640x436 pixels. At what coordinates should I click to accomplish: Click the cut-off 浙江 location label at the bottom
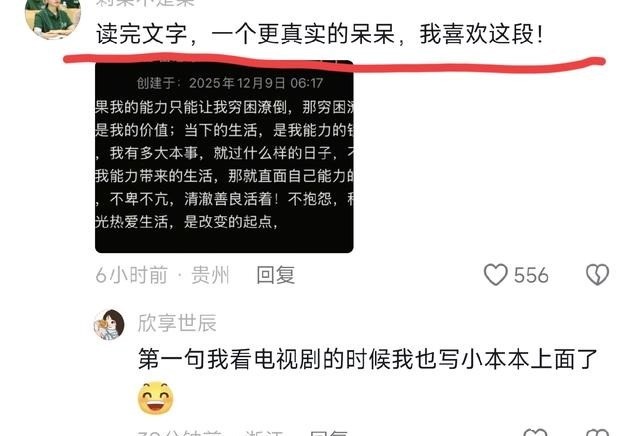264,433
